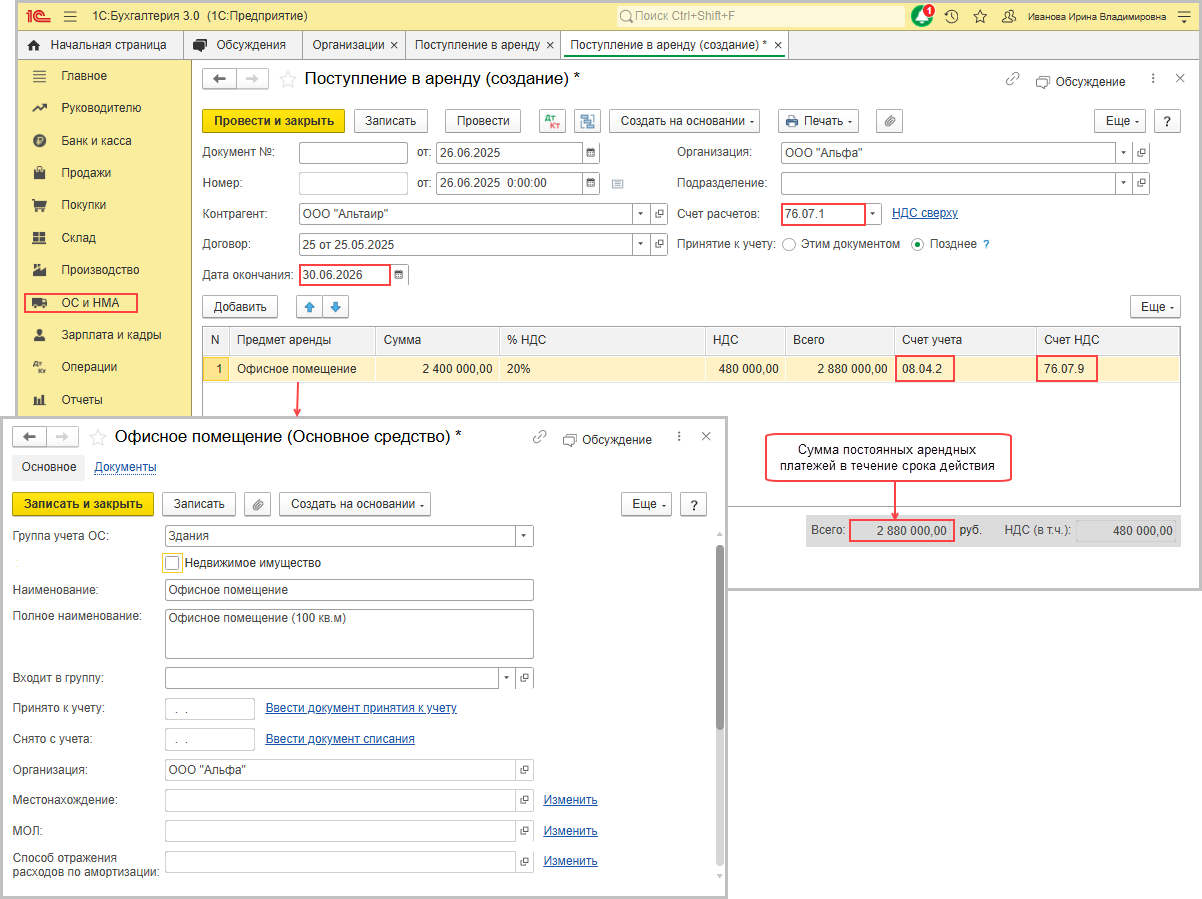Click Ввести документ принятия к учету link
The height and width of the screenshot is (899, 1202).
(x=361, y=708)
